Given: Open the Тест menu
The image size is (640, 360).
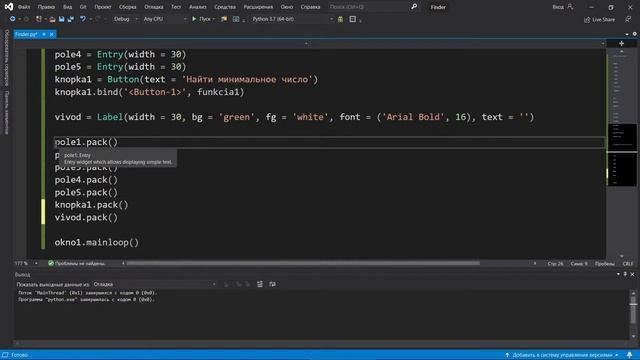Looking at the screenshot, I should pyautogui.click(x=176, y=7).
